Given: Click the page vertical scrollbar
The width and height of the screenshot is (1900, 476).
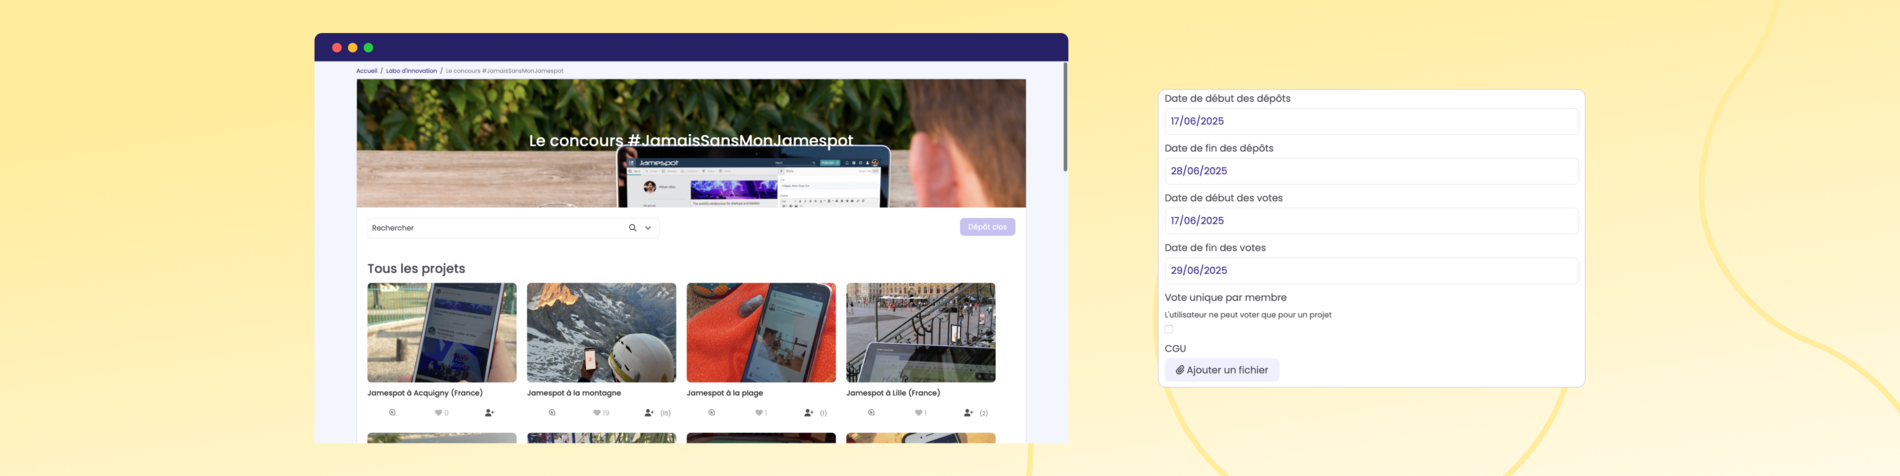Looking at the screenshot, I should [1065, 117].
